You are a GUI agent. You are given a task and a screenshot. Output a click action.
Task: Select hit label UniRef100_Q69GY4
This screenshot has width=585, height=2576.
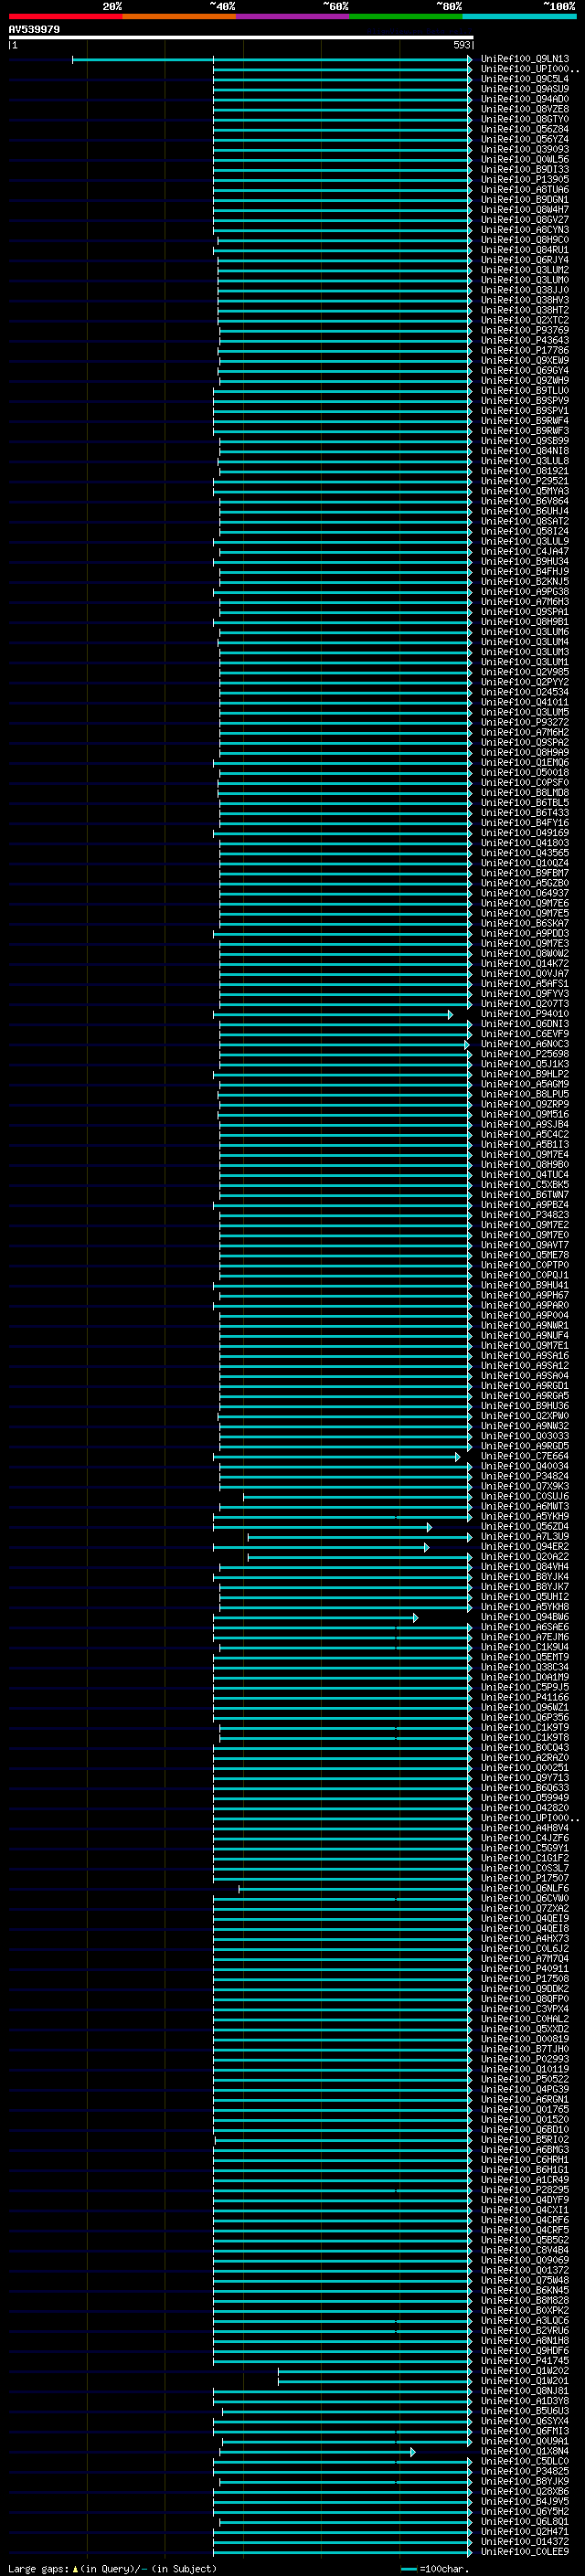coord(524,370)
